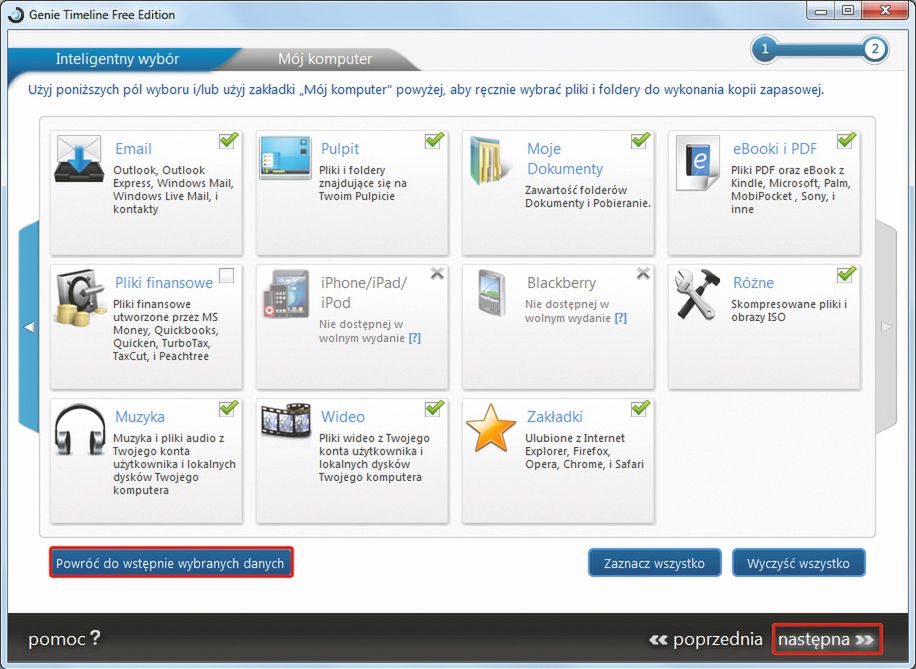Click the Zakładki title text
The height and width of the screenshot is (669, 916).
tap(554, 417)
